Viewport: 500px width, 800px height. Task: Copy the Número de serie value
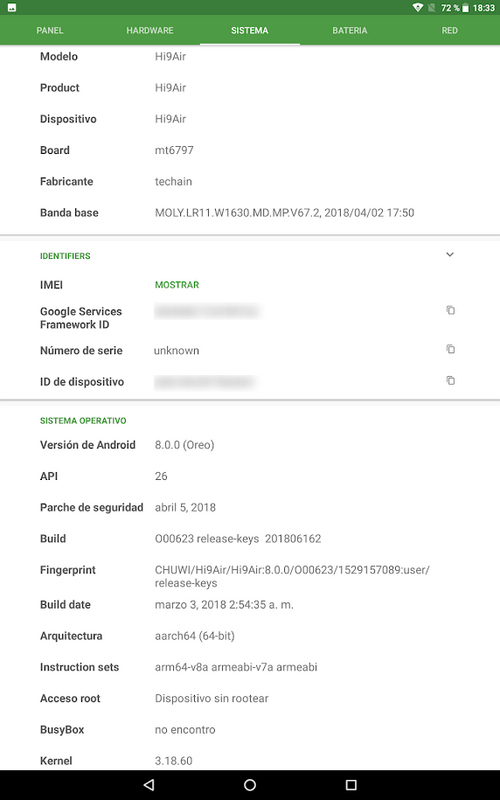coord(451,349)
